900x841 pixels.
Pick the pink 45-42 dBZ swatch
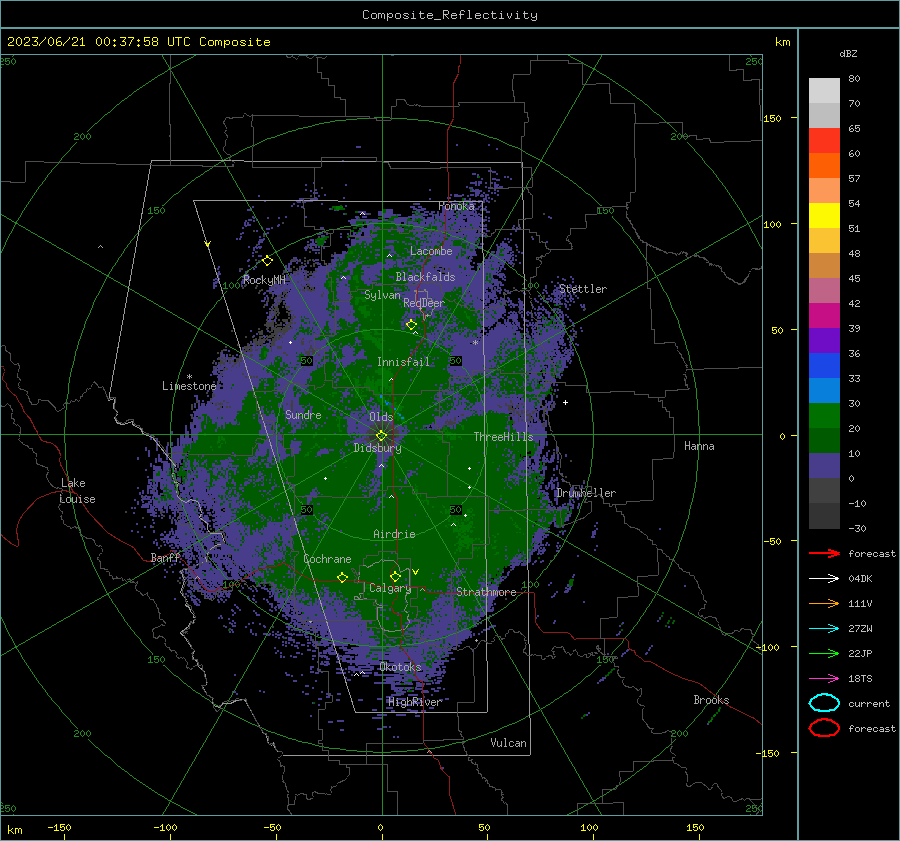(x=824, y=290)
